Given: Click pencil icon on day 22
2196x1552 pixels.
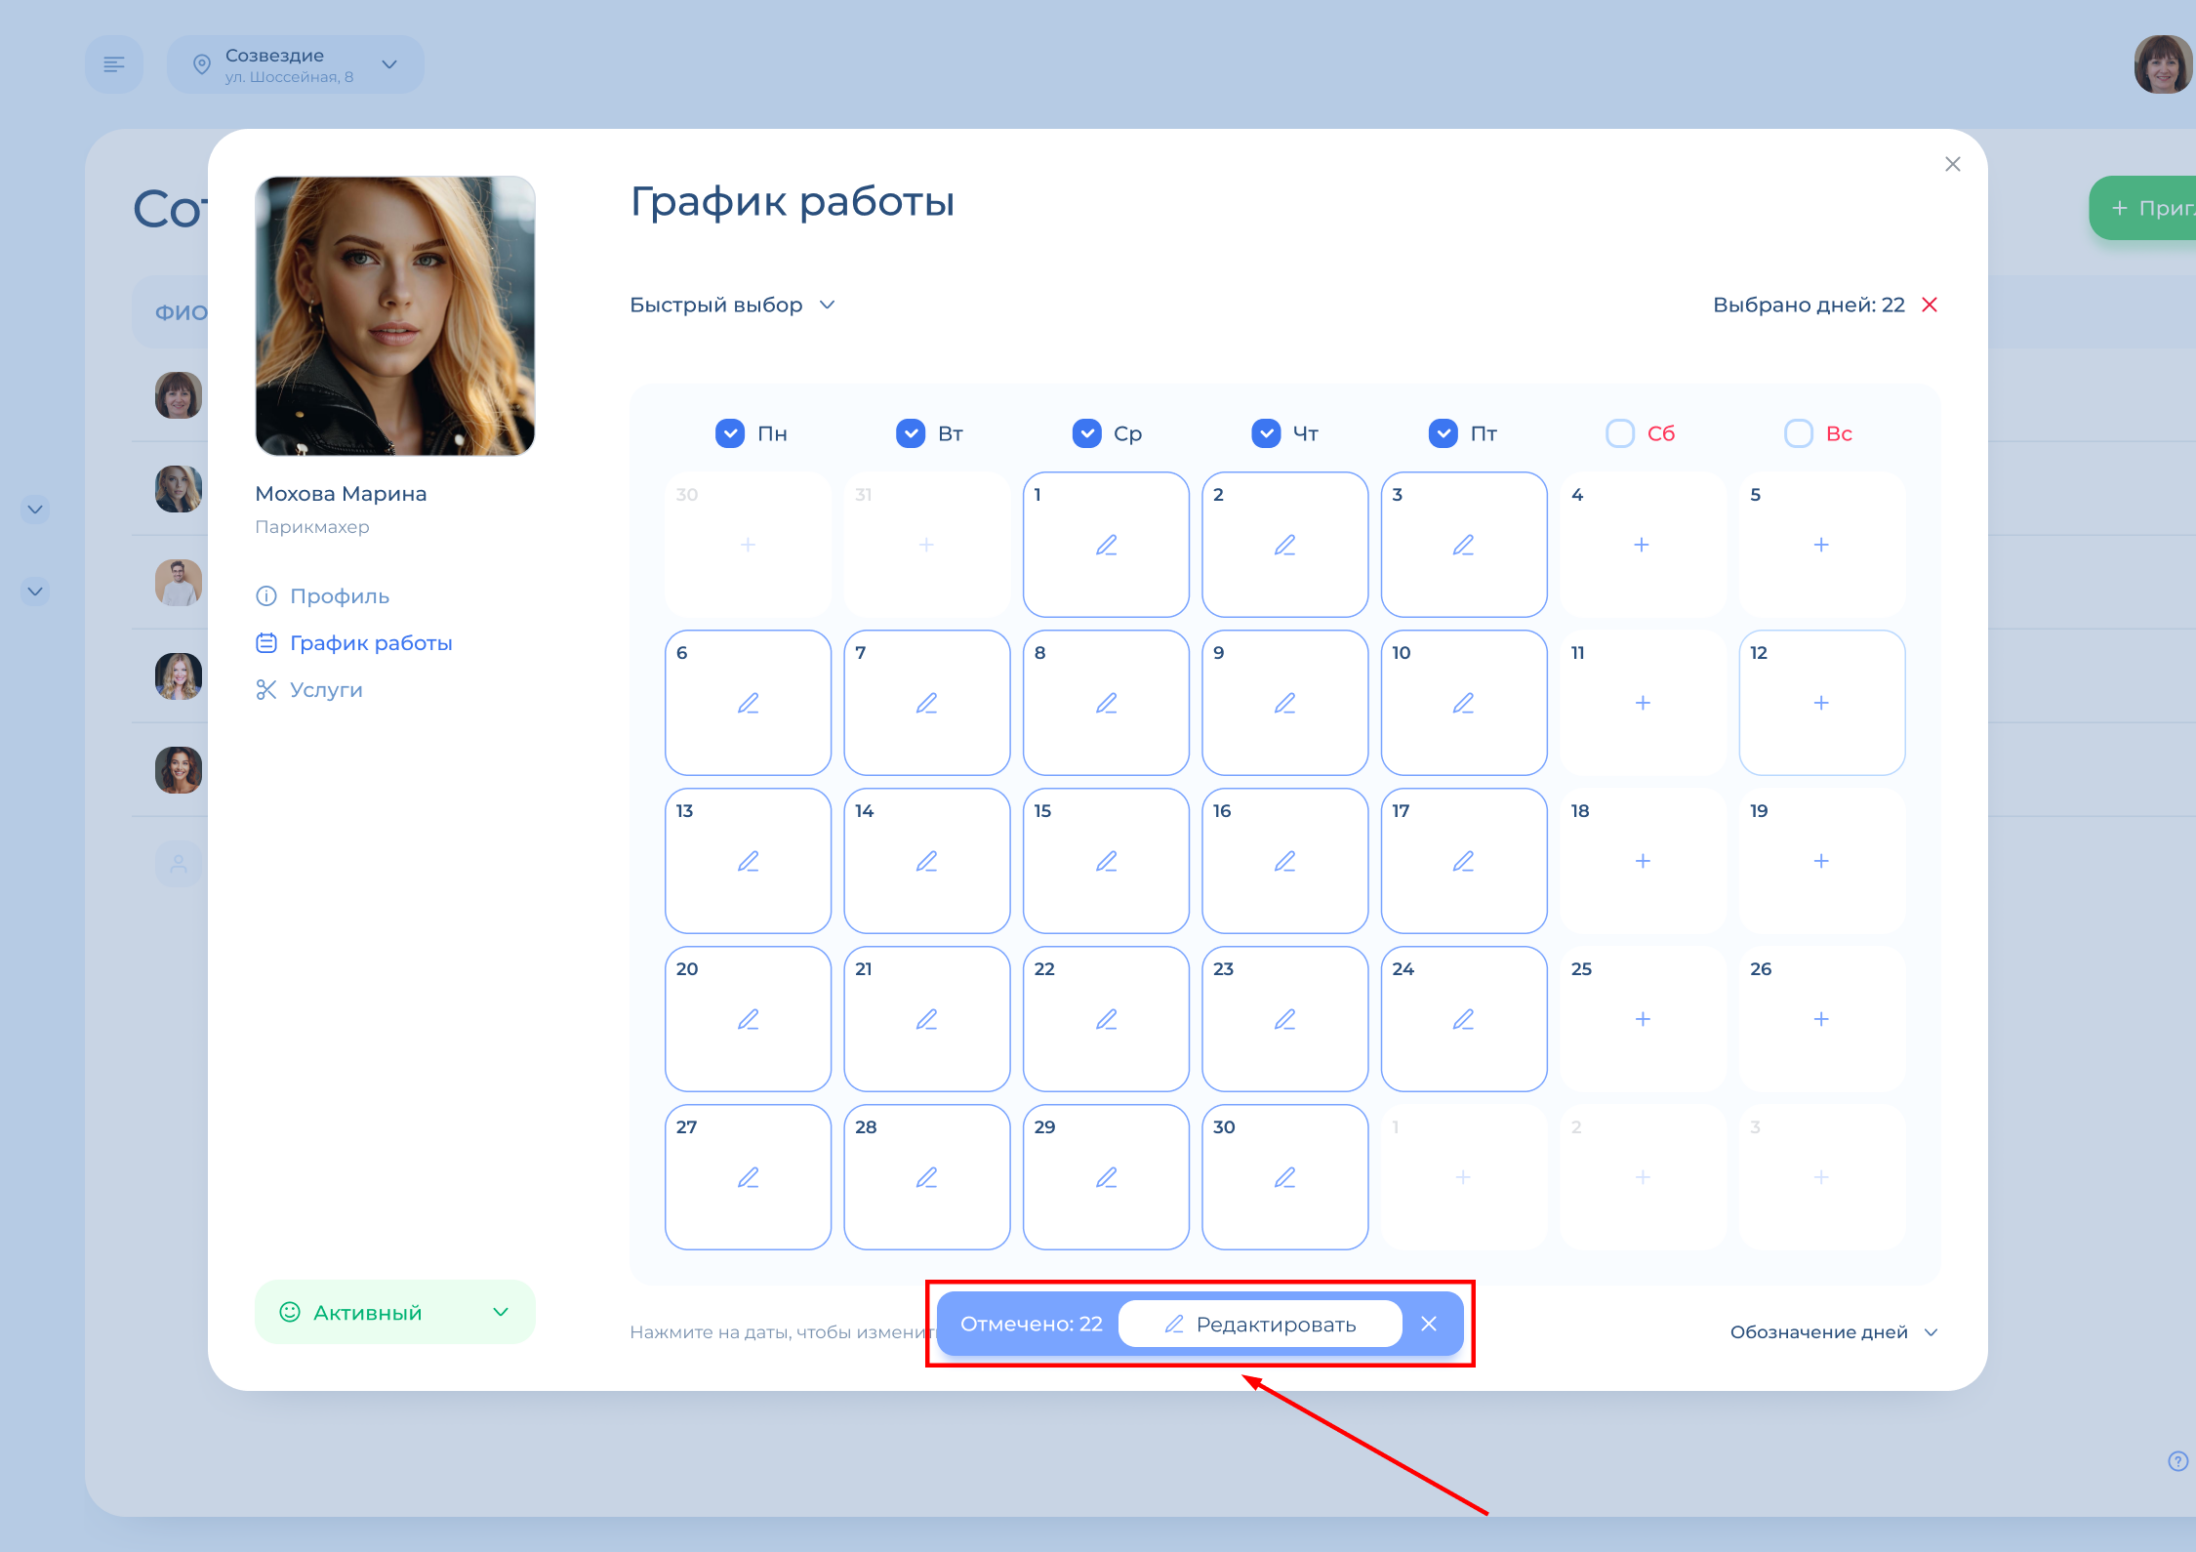Looking at the screenshot, I should [x=1106, y=1019].
